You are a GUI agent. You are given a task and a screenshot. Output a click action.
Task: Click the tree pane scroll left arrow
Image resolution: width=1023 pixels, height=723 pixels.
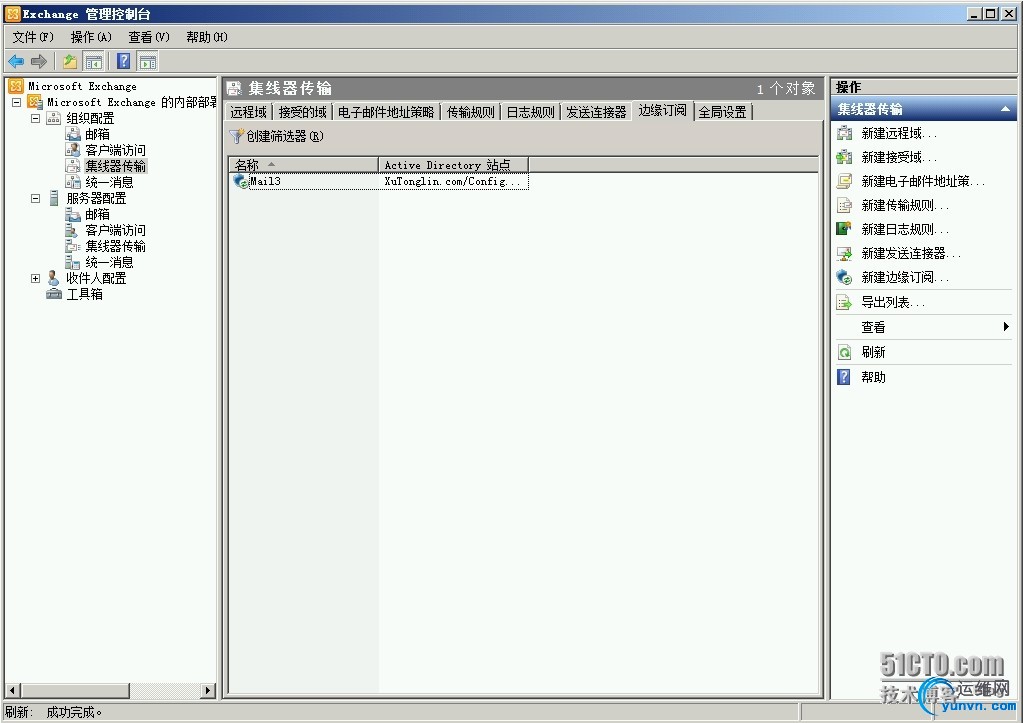click(12, 690)
